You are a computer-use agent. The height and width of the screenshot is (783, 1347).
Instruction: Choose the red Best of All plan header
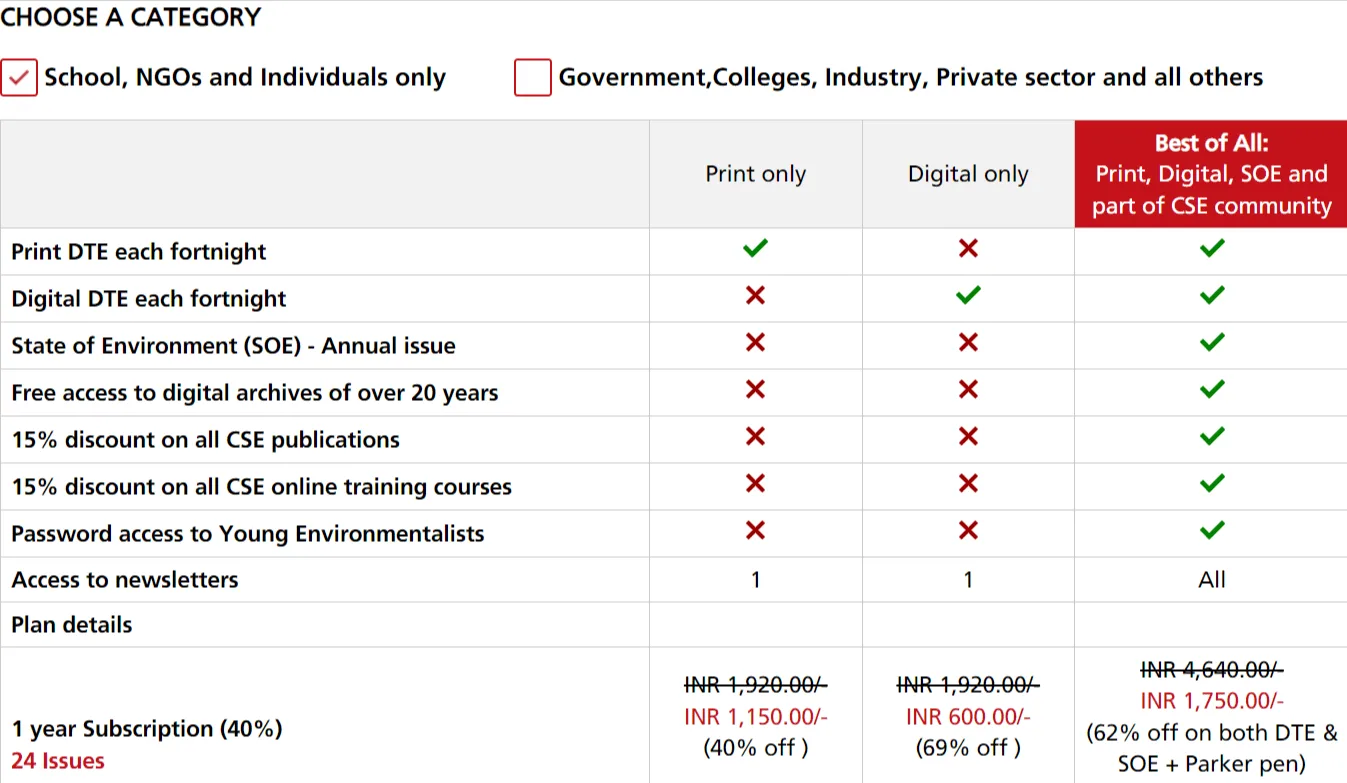click(1212, 174)
